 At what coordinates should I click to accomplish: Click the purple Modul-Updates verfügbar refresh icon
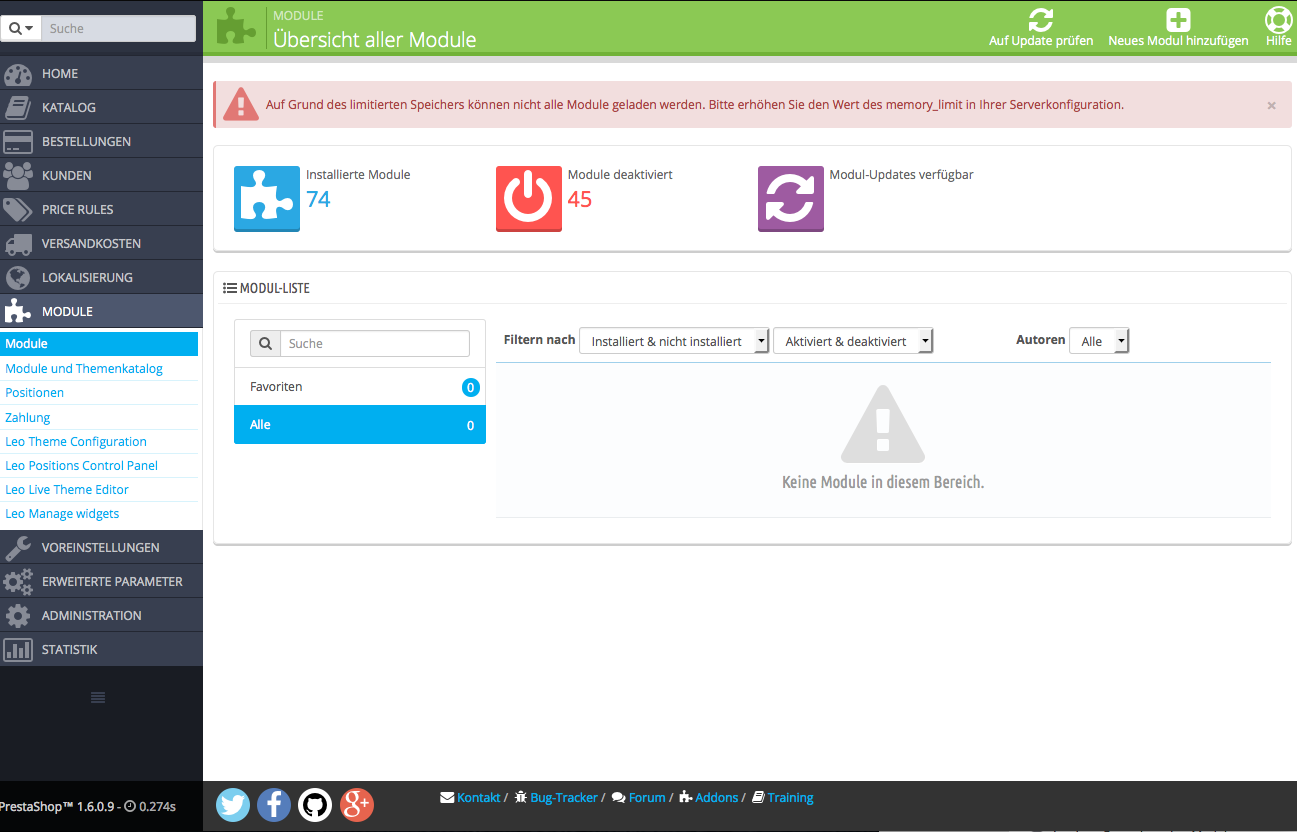pyautogui.click(x=791, y=199)
